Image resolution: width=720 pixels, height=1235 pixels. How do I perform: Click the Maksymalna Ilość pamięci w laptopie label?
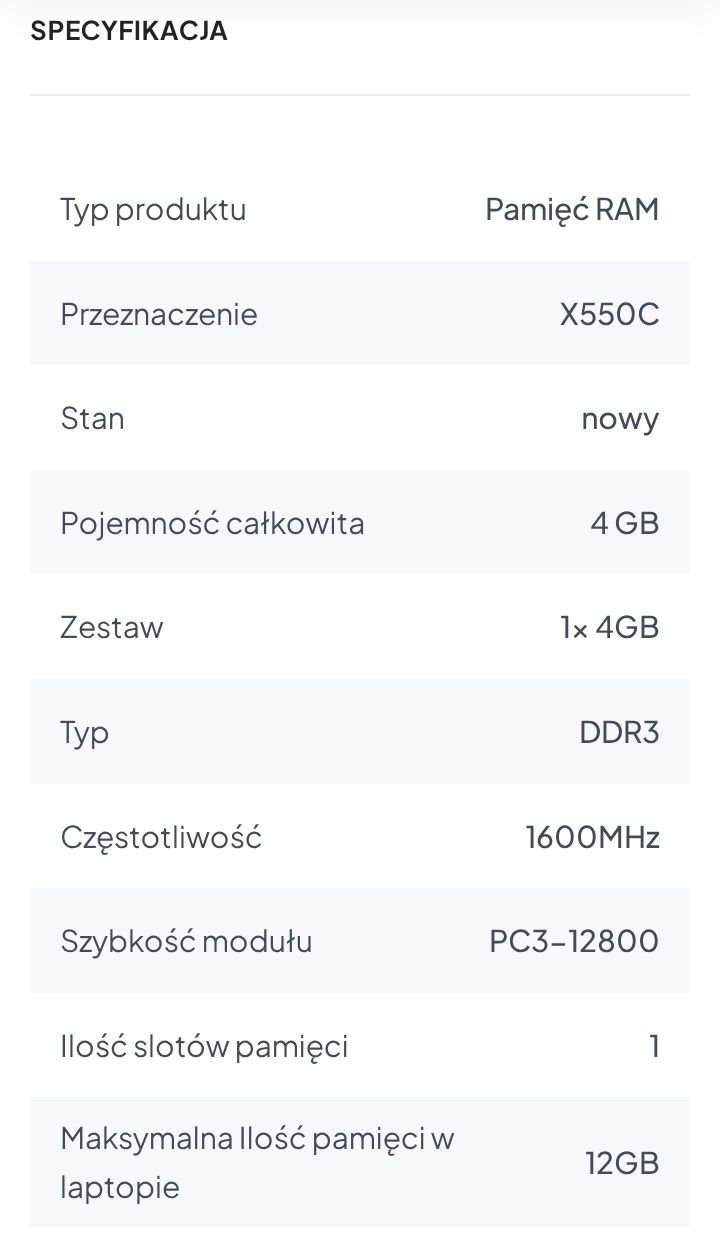tap(257, 1163)
